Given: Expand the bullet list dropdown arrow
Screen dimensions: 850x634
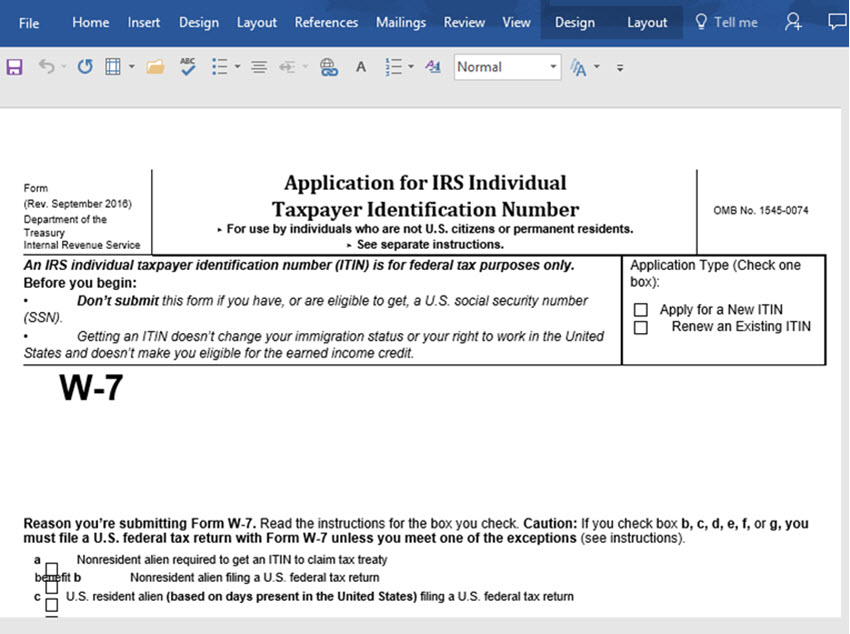Looking at the screenshot, I should click(237, 67).
